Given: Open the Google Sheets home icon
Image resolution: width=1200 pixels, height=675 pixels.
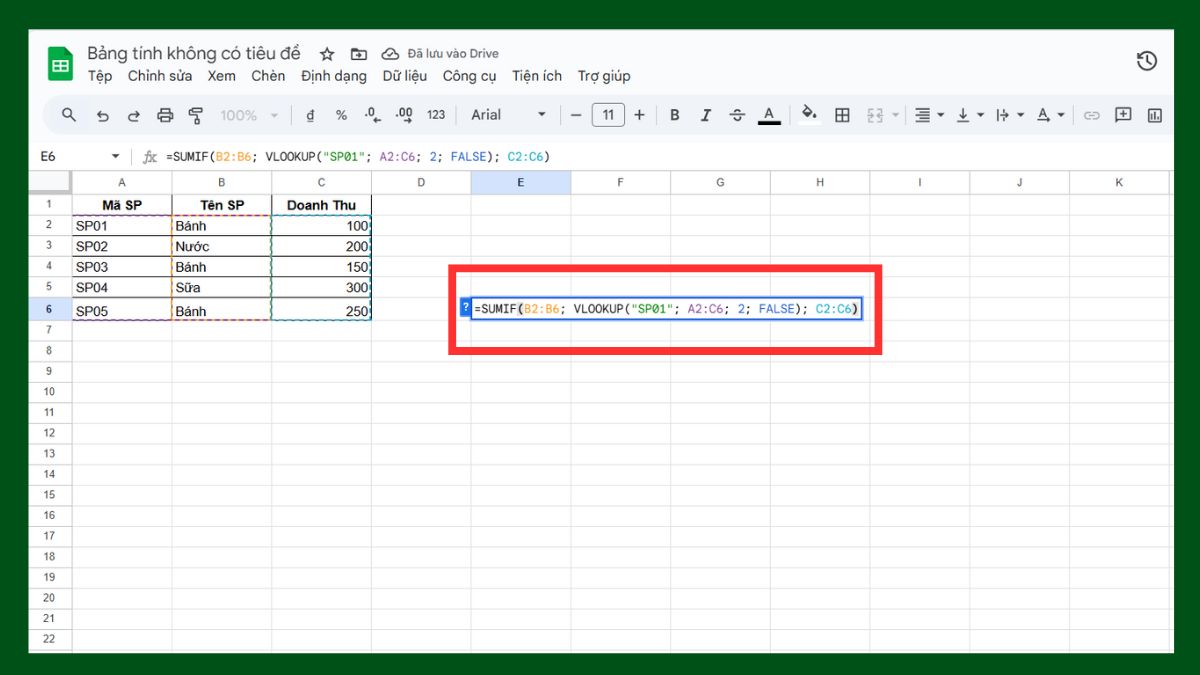Looking at the screenshot, I should click(61, 64).
